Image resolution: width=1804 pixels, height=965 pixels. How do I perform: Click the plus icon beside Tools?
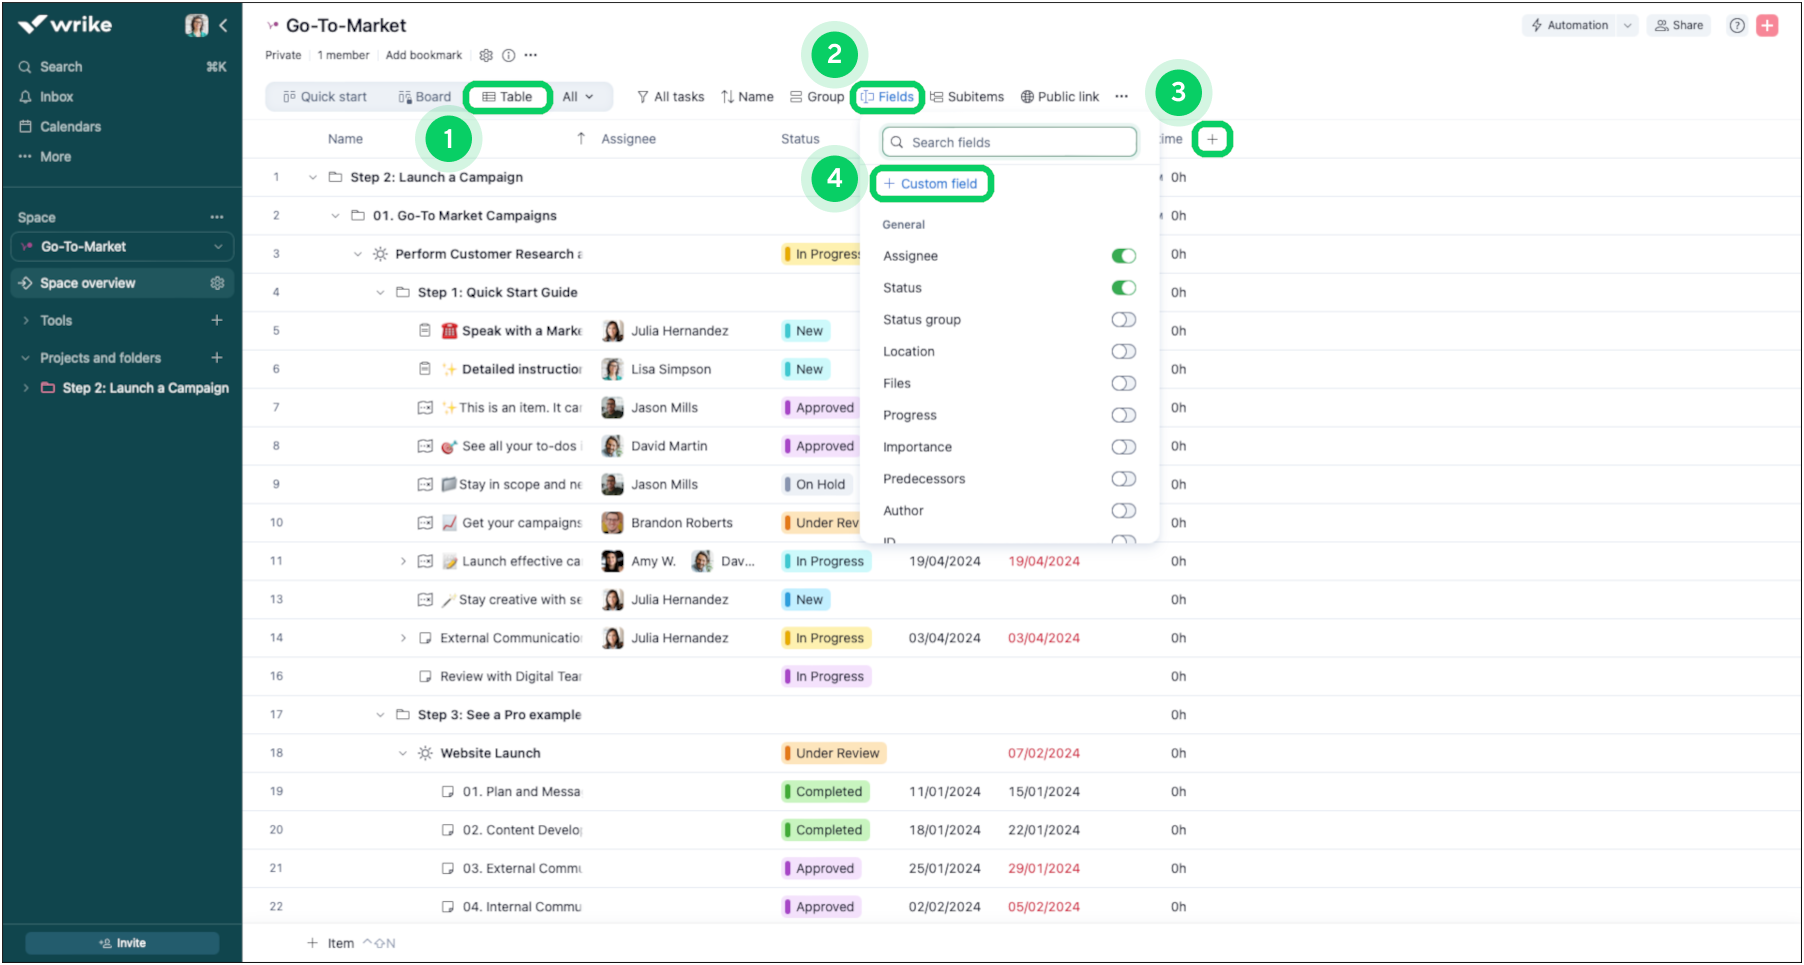pyautogui.click(x=217, y=320)
